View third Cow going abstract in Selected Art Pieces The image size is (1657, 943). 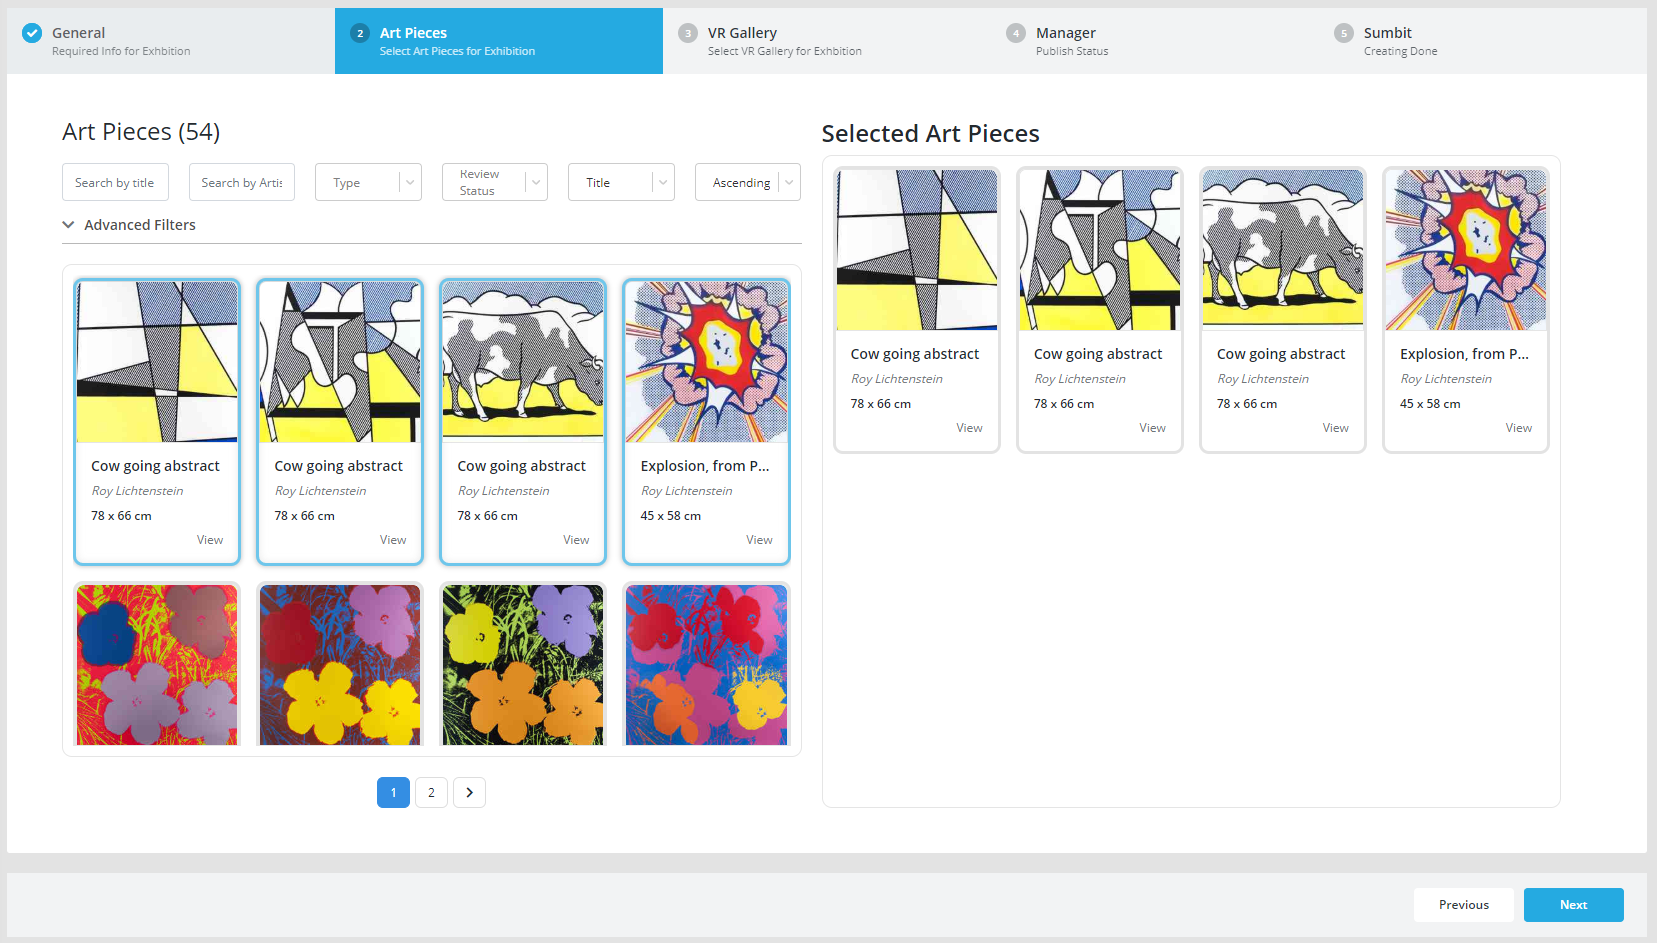point(1335,428)
